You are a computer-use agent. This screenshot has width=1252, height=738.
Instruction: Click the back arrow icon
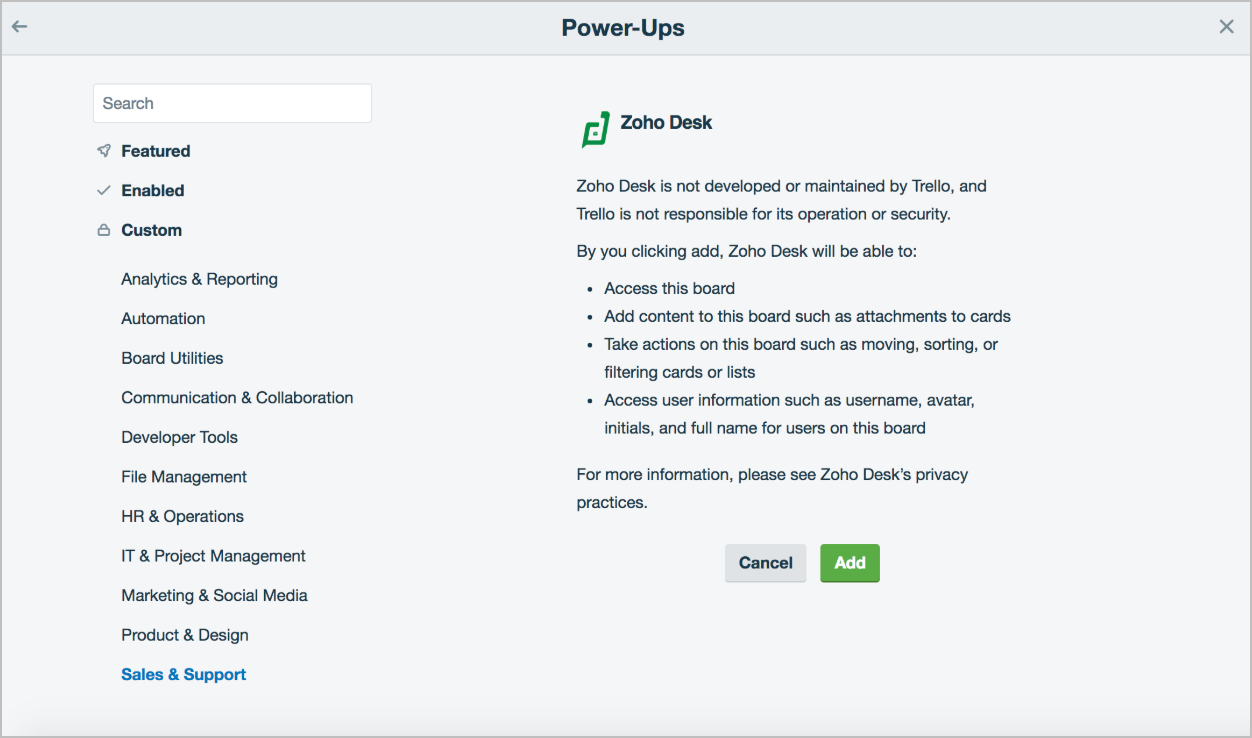tap(19, 27)
